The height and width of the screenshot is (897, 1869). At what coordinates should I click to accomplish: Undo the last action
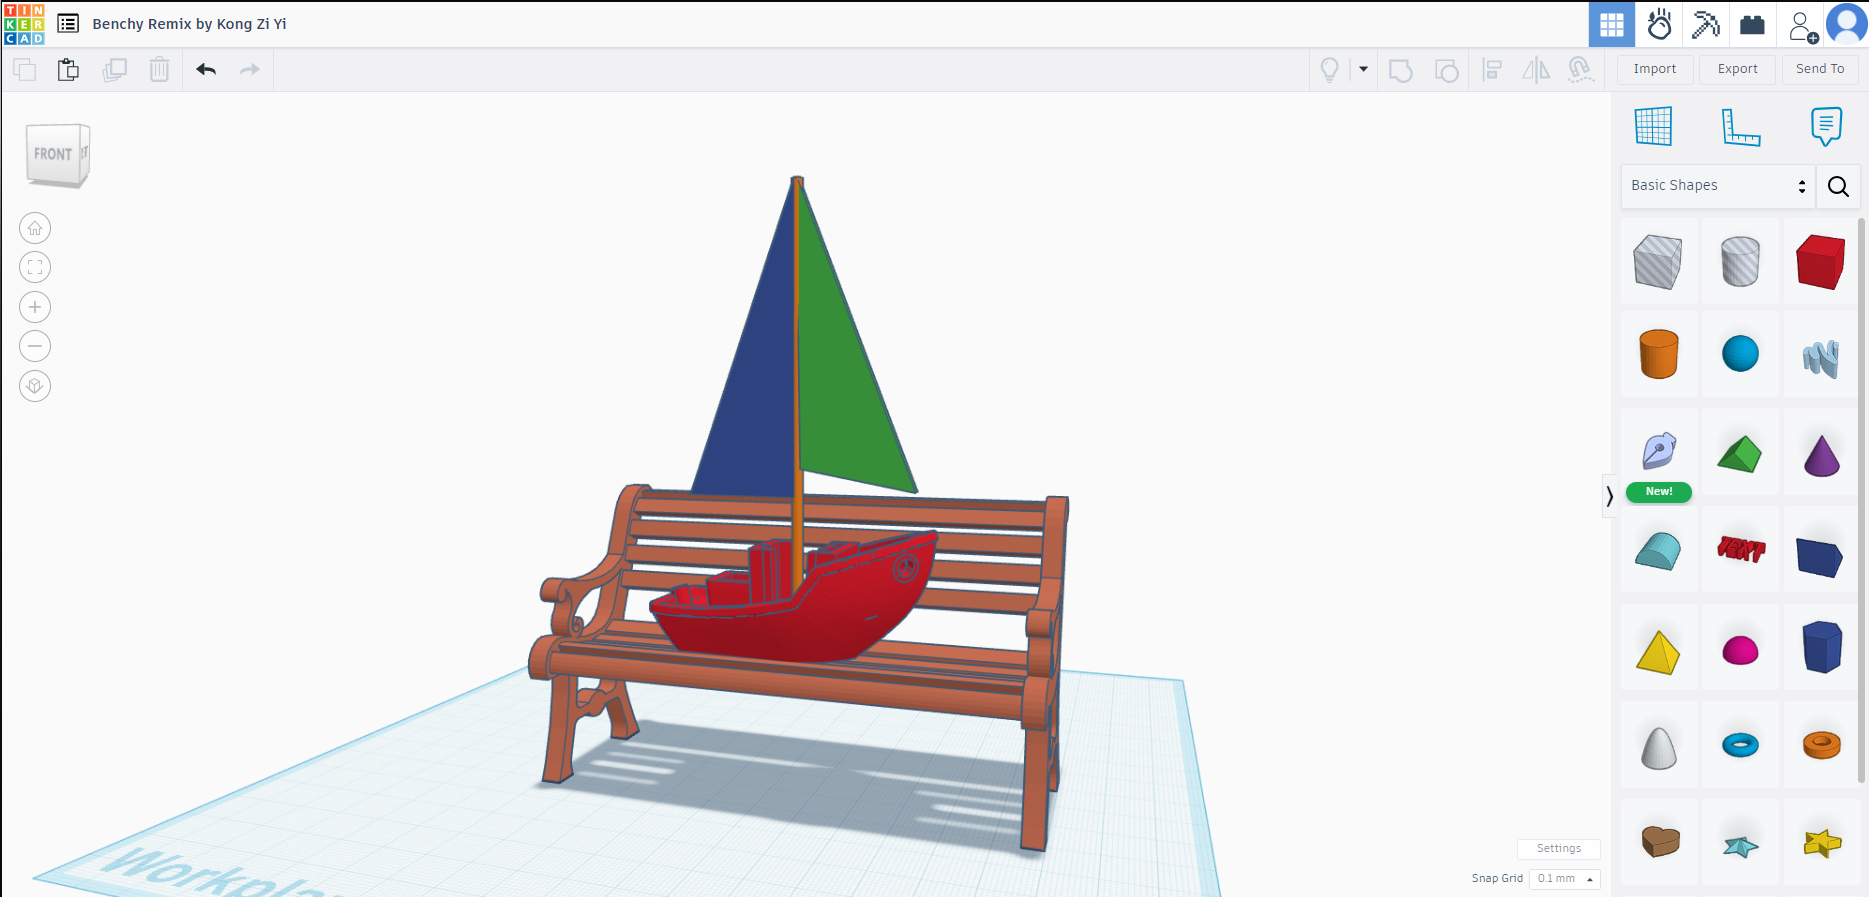[206, 69]
